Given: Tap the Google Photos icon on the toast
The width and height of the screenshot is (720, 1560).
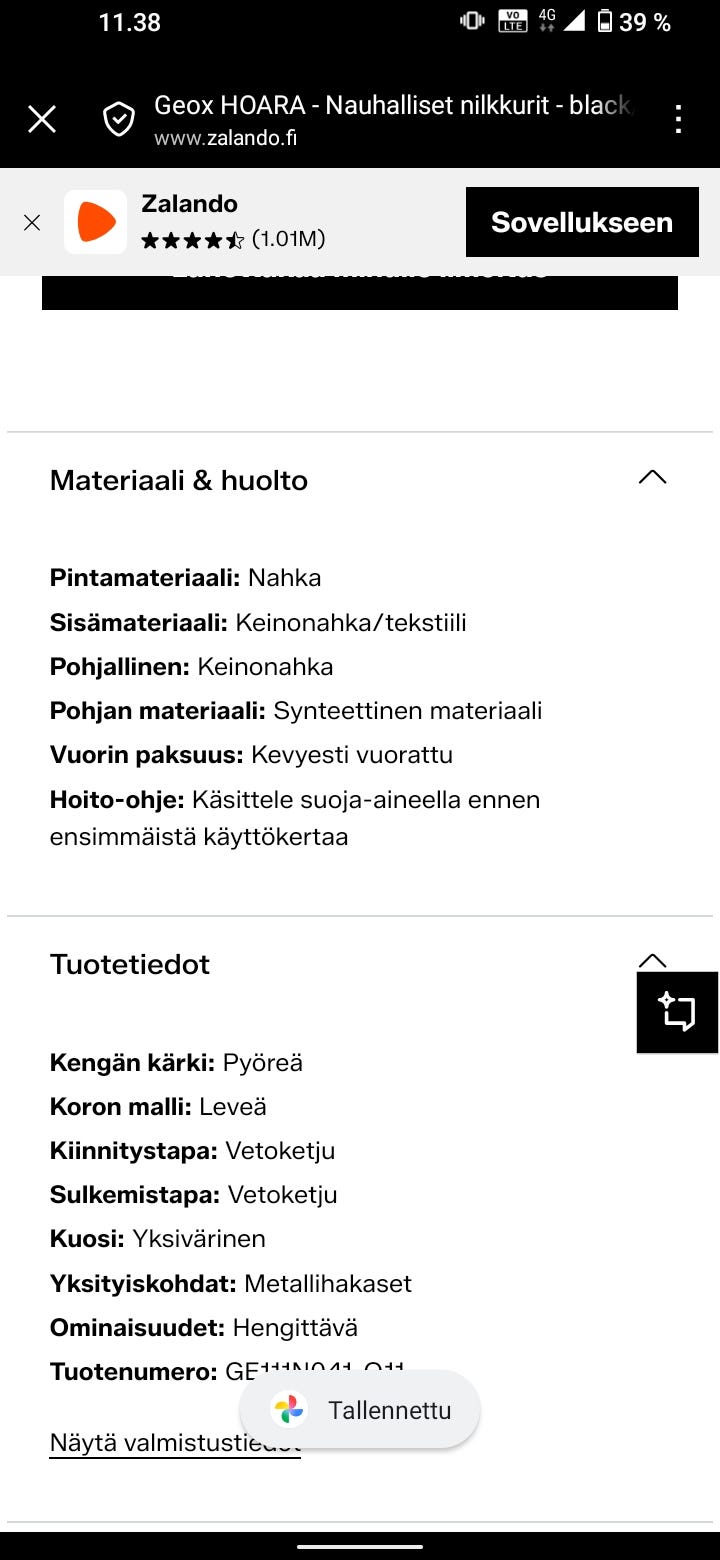Looking at the screenshot, I should click(289, 1409).
